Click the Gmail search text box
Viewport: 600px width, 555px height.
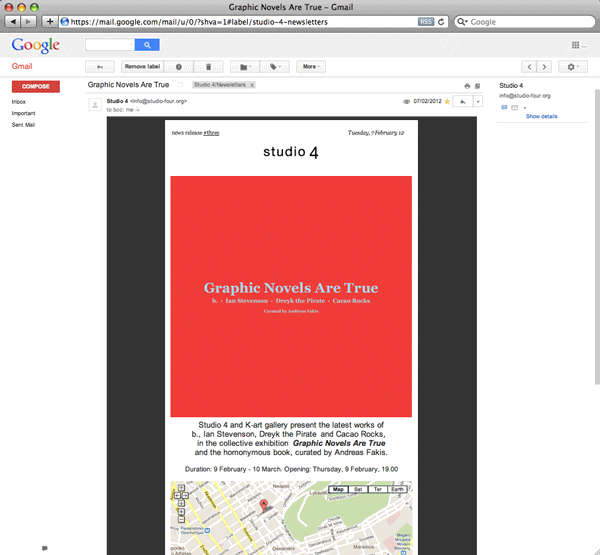tap(110, 45)
